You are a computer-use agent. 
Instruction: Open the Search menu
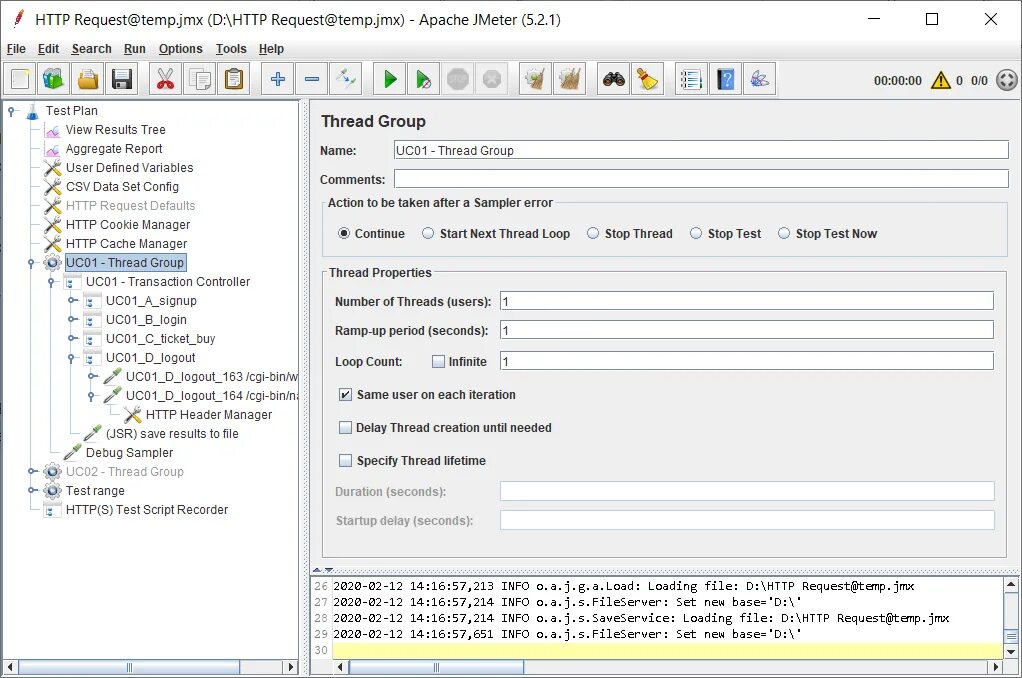pos(91,49)
